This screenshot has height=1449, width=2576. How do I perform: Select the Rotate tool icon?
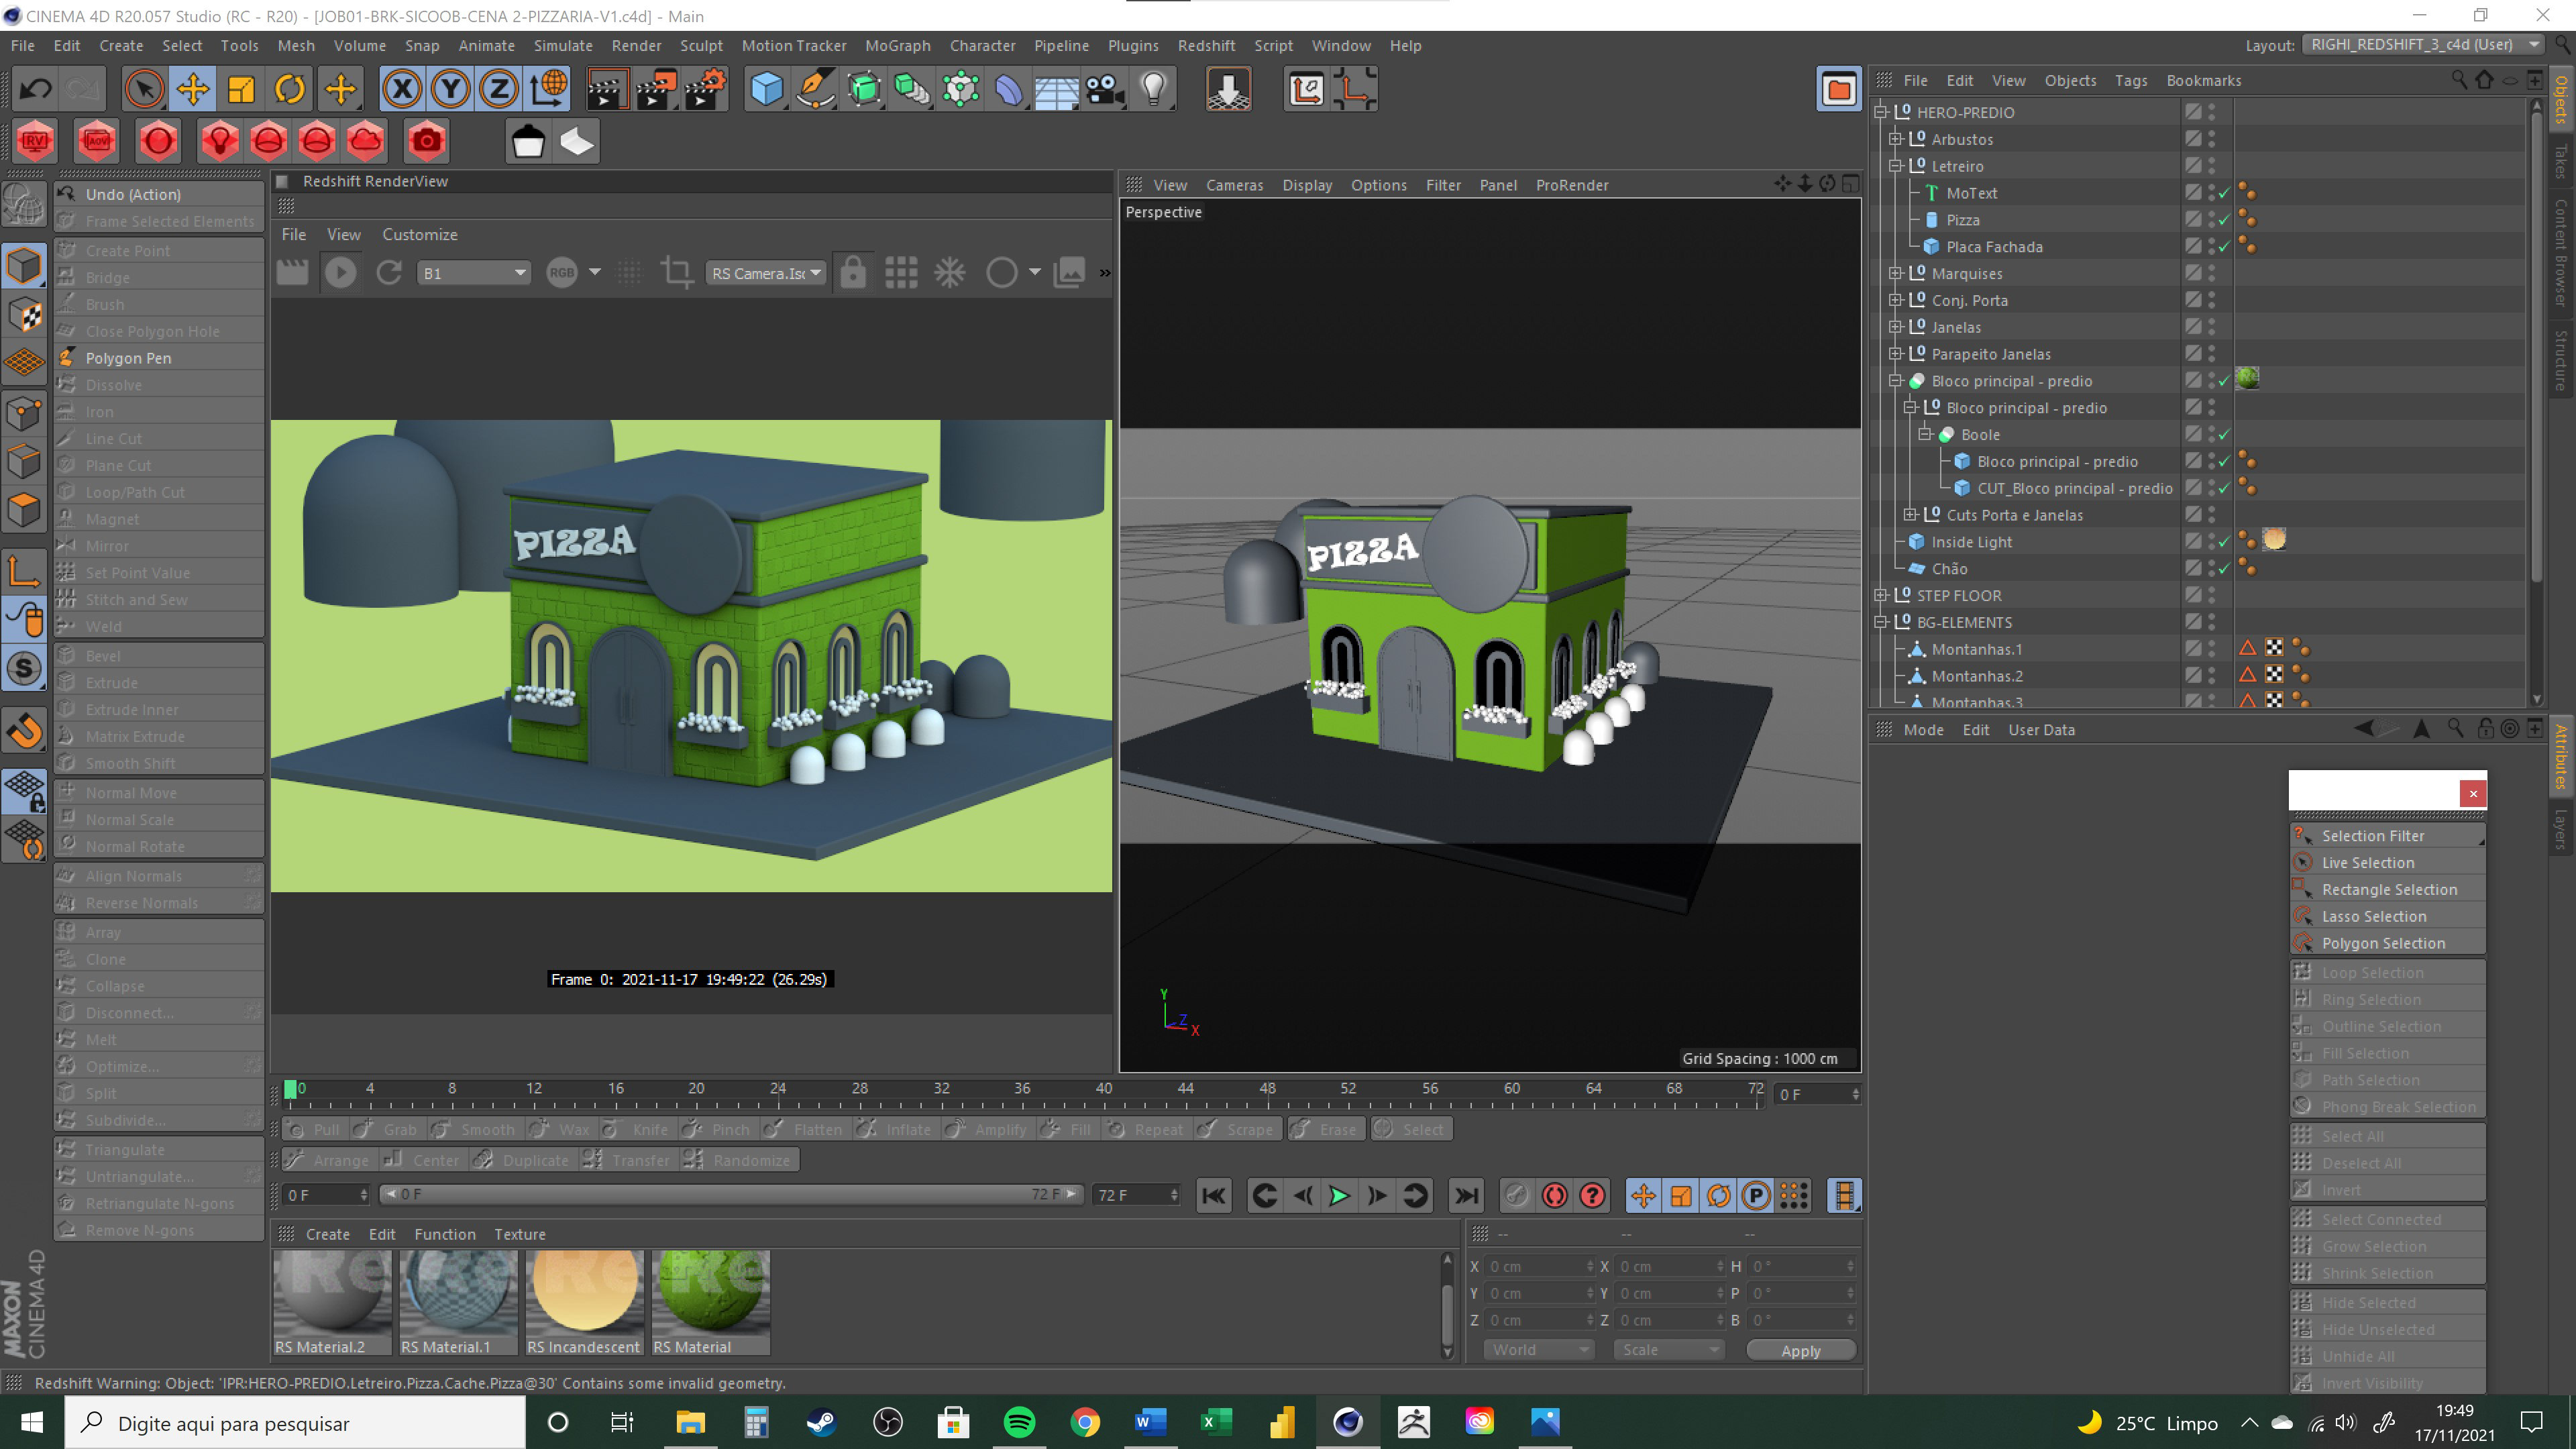(290, 89)
